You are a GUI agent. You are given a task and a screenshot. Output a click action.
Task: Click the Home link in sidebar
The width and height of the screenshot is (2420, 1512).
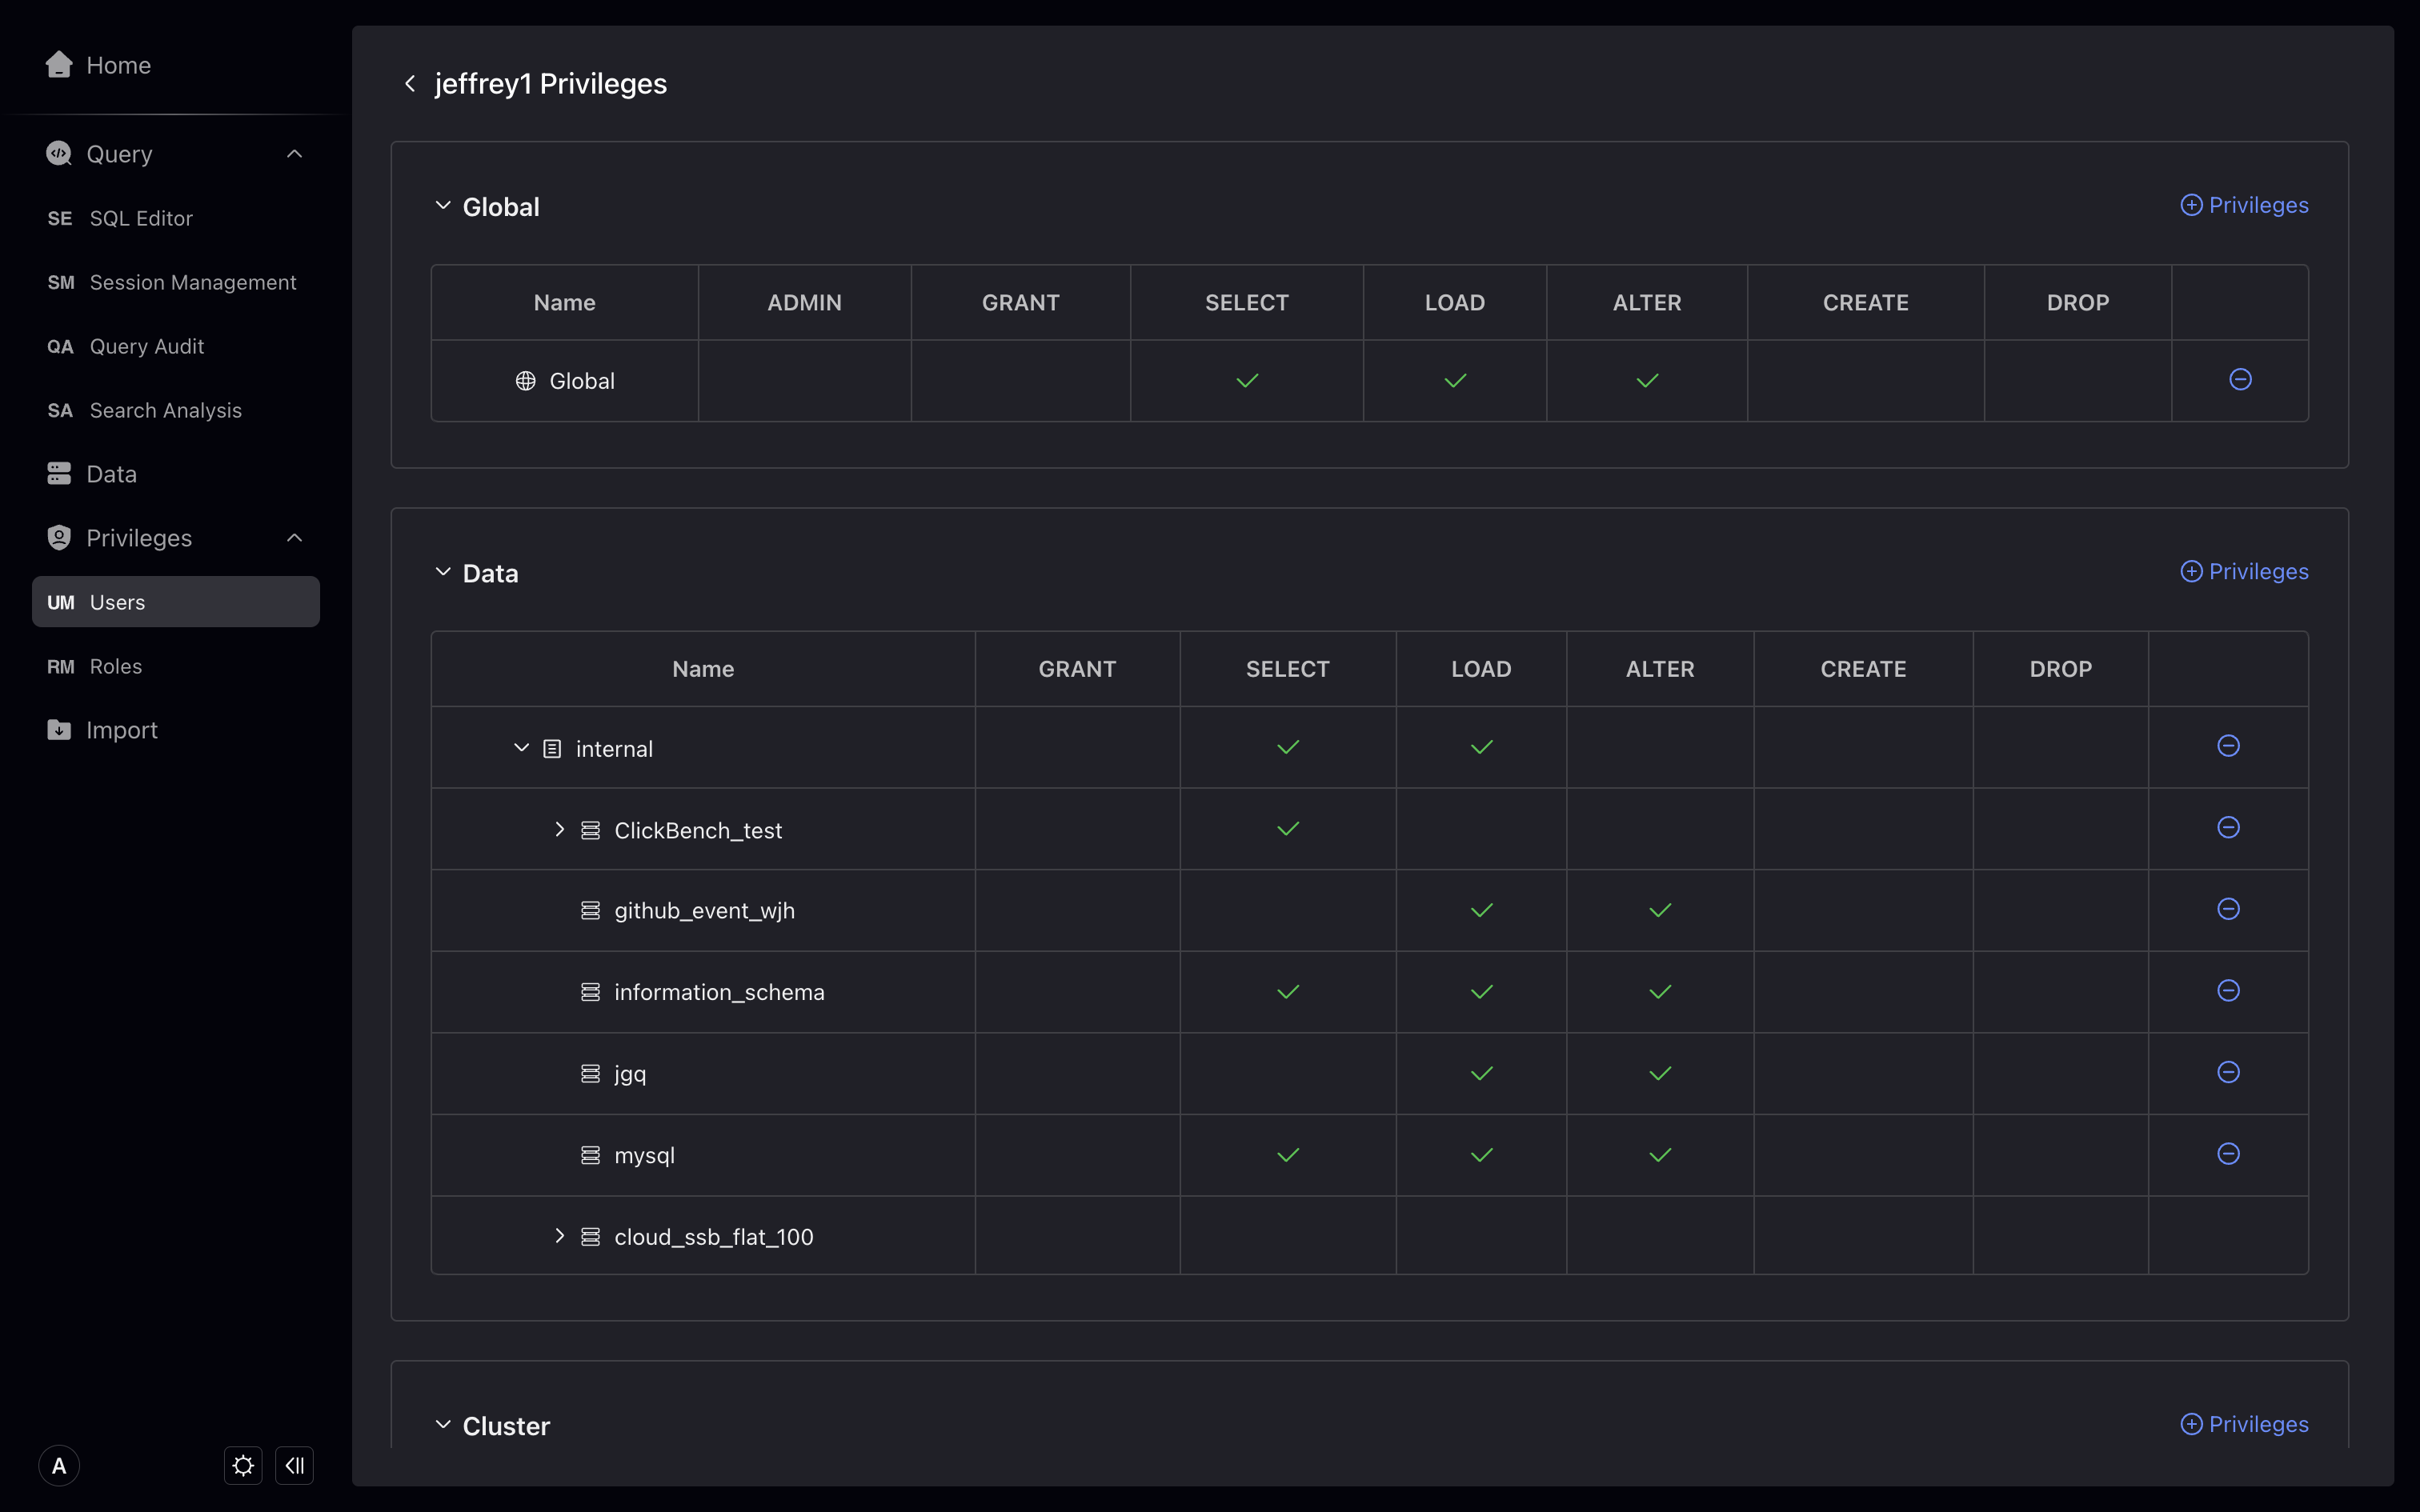(119, 65)
